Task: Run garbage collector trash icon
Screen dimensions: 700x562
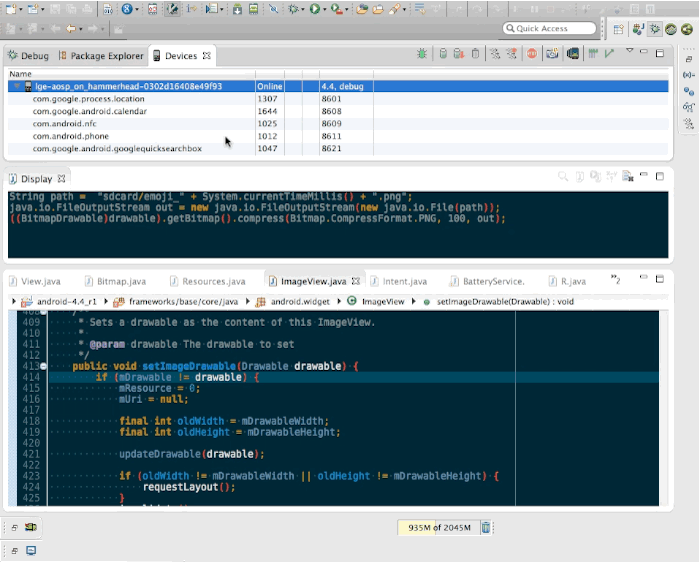Action: [x=486, y=528]
